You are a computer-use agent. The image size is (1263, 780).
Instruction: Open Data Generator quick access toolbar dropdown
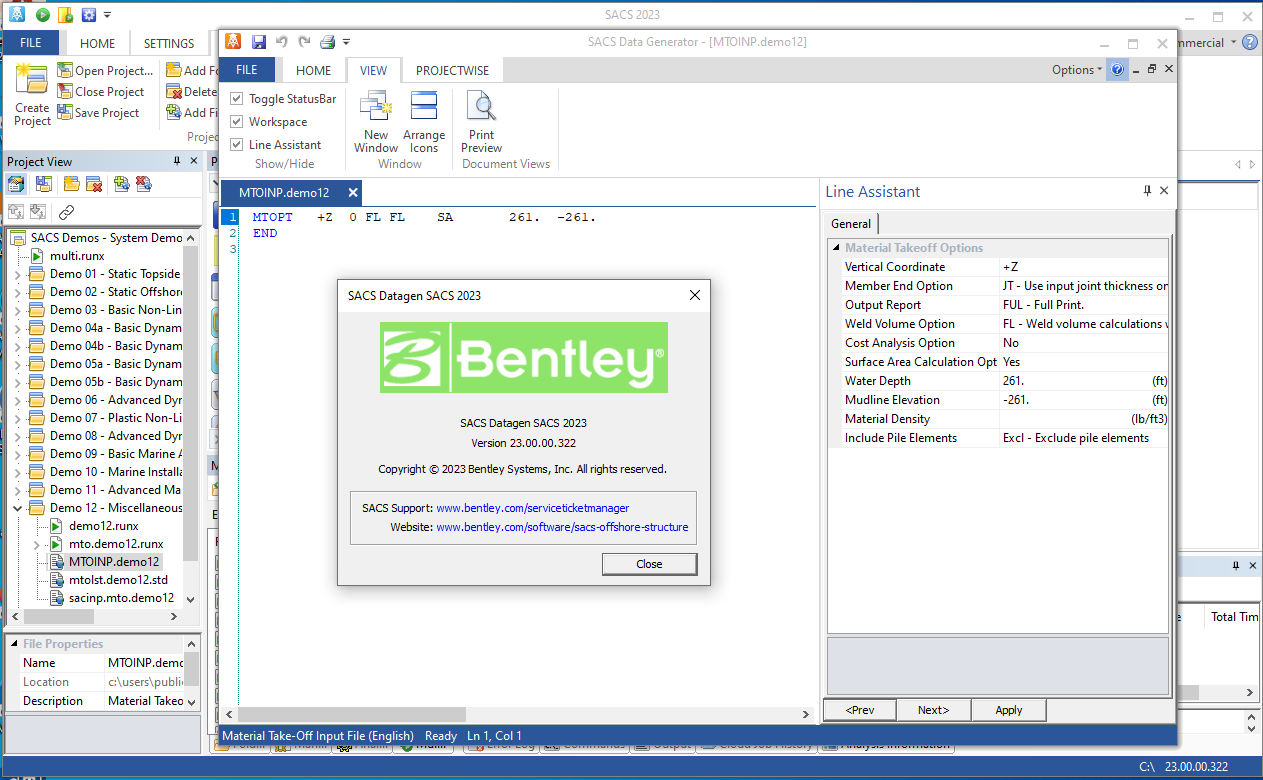coord(347,42)
